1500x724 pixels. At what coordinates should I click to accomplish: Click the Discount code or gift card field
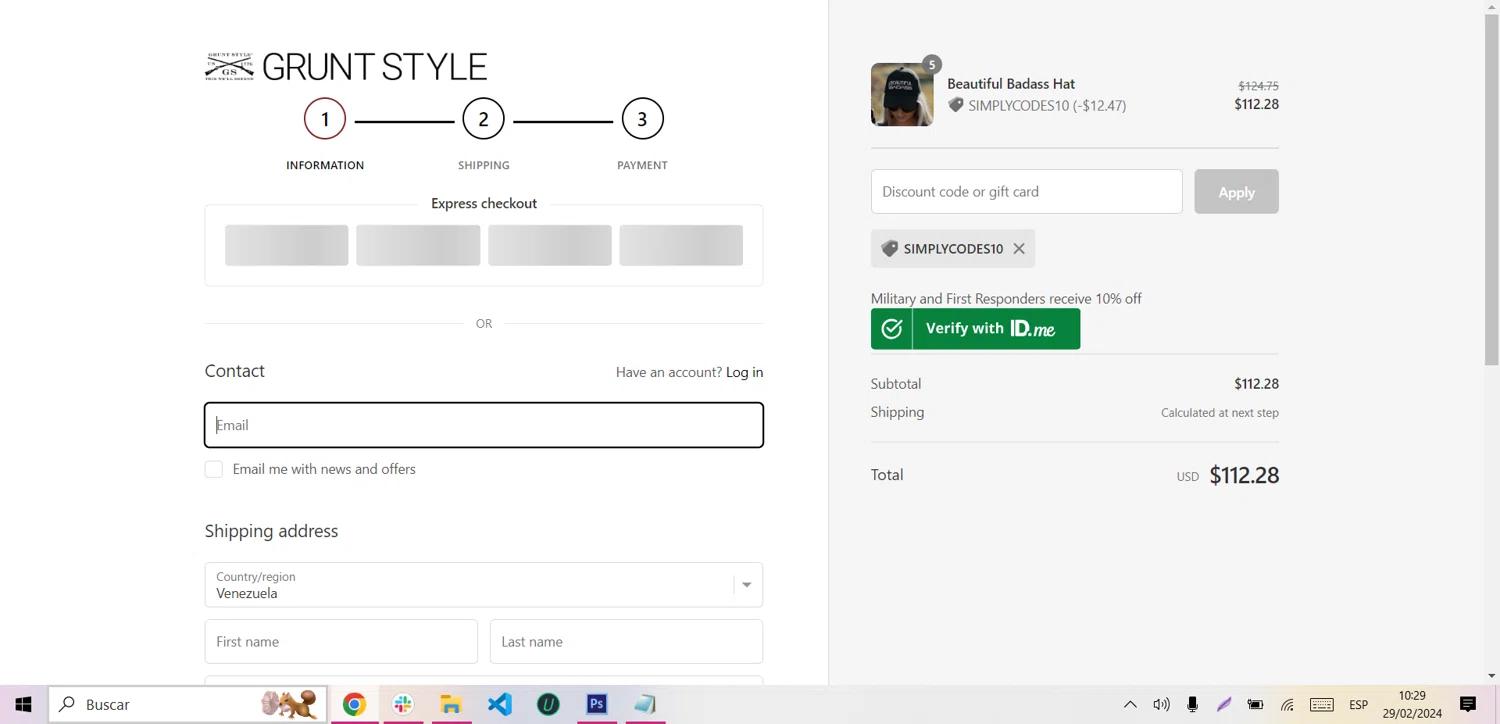[1027, 191]
